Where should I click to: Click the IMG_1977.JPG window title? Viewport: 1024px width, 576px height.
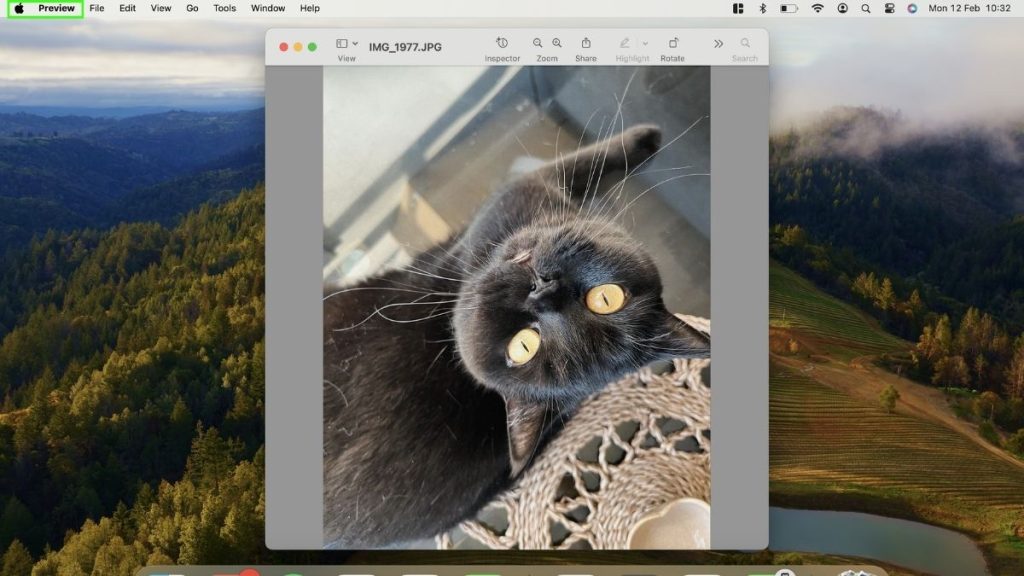click(405, 47)
